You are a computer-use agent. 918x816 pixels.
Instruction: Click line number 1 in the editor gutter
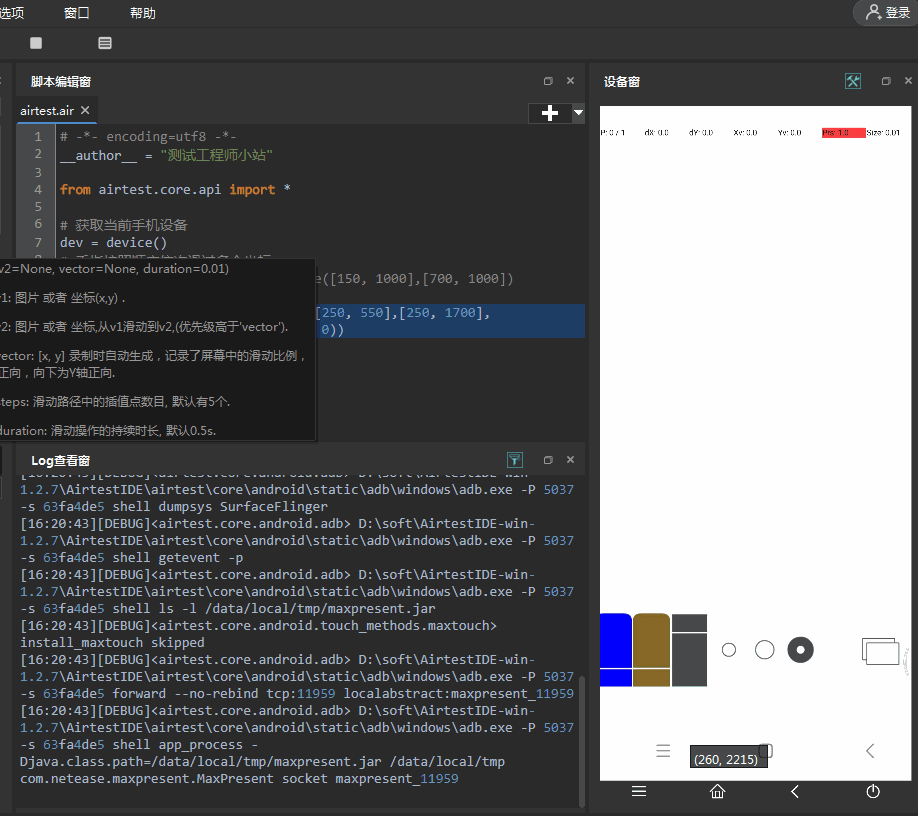click(x=37, y=136)
